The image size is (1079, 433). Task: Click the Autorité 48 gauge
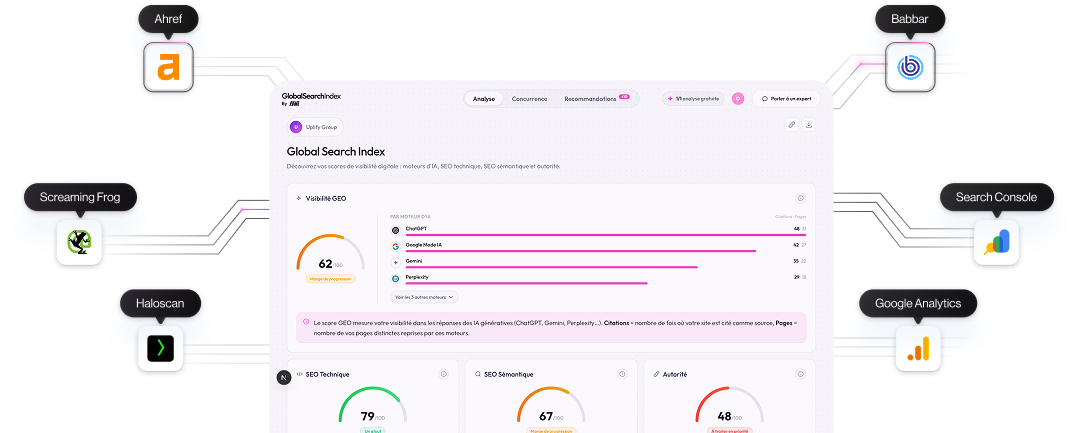pyautogui.click(x=729, y=405)
